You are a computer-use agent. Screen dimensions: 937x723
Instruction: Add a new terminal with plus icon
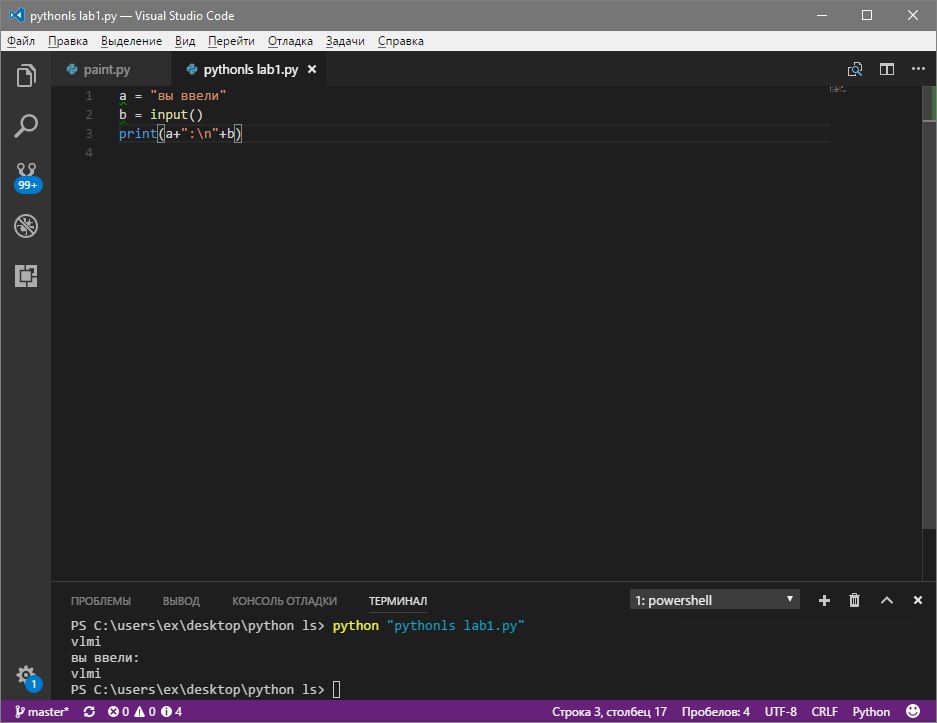[824, 600]
